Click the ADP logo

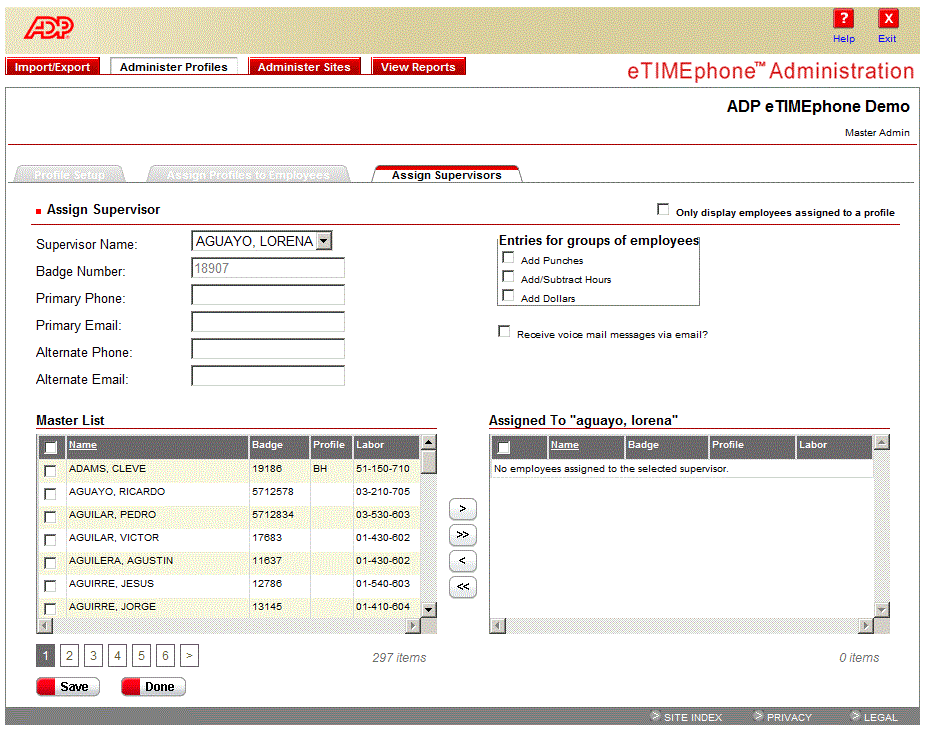coord(49,27)
